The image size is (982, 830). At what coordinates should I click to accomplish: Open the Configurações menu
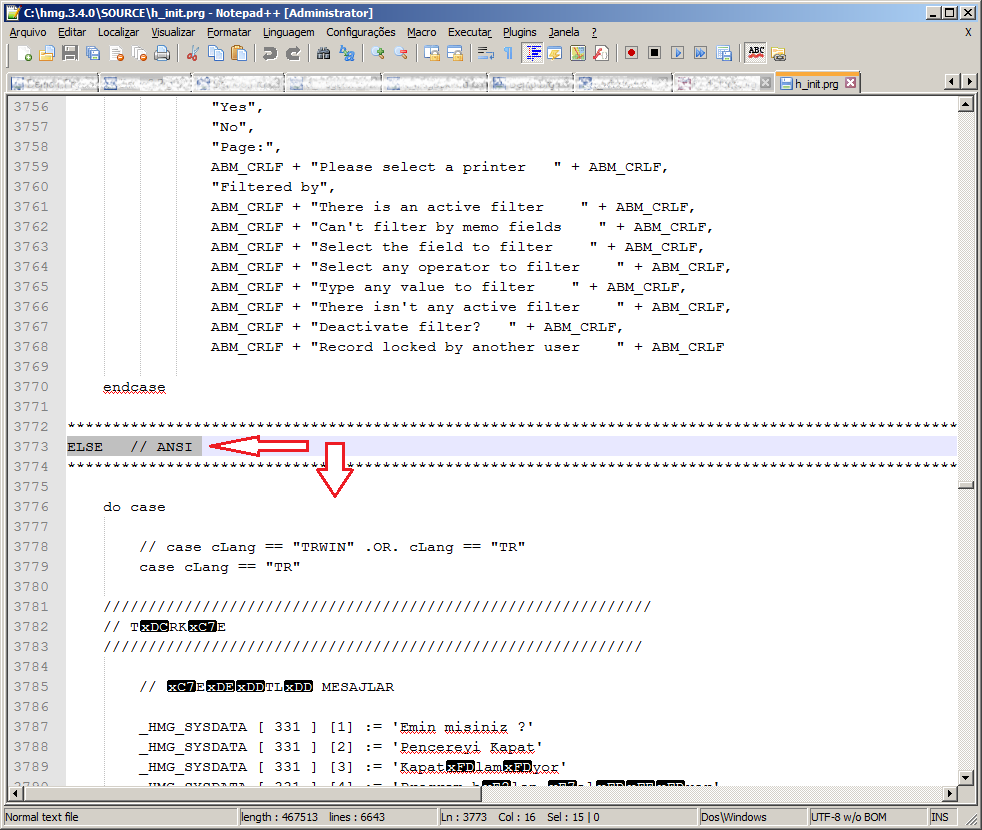(360, 32)
